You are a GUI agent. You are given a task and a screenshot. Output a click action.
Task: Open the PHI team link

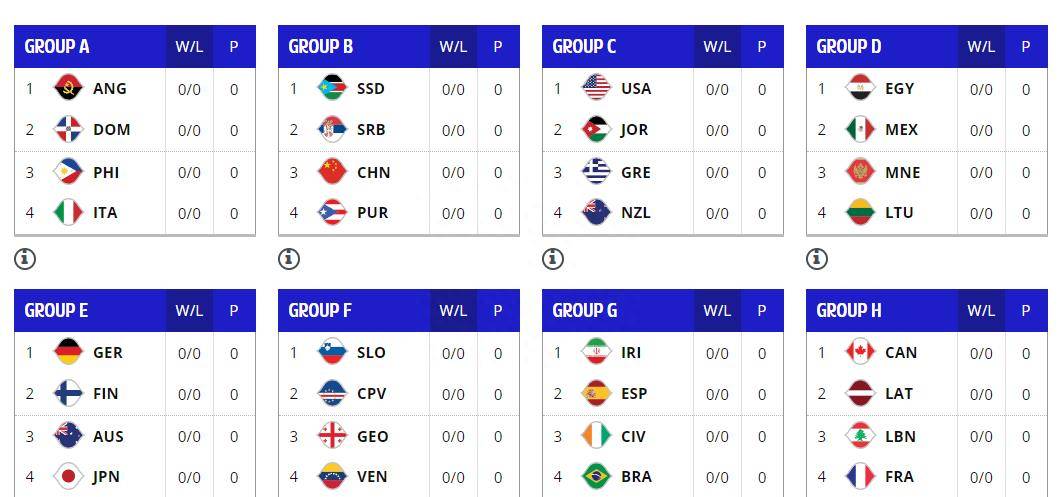pyautogui.click(x=106, y=173)
